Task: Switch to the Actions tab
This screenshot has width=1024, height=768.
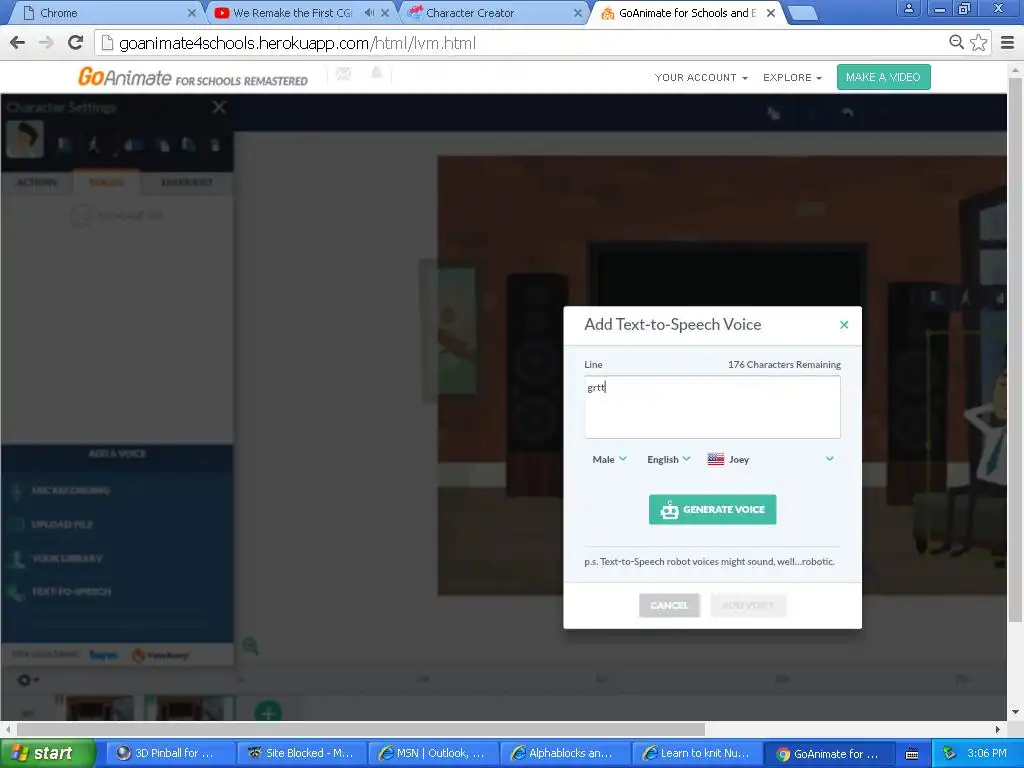Action: [37, 182]
